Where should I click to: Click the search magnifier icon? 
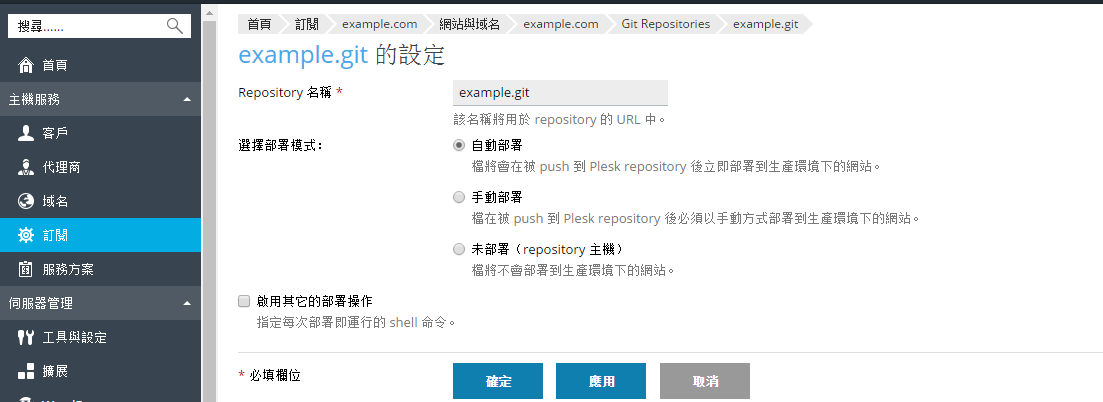click(x=174, y=26)
